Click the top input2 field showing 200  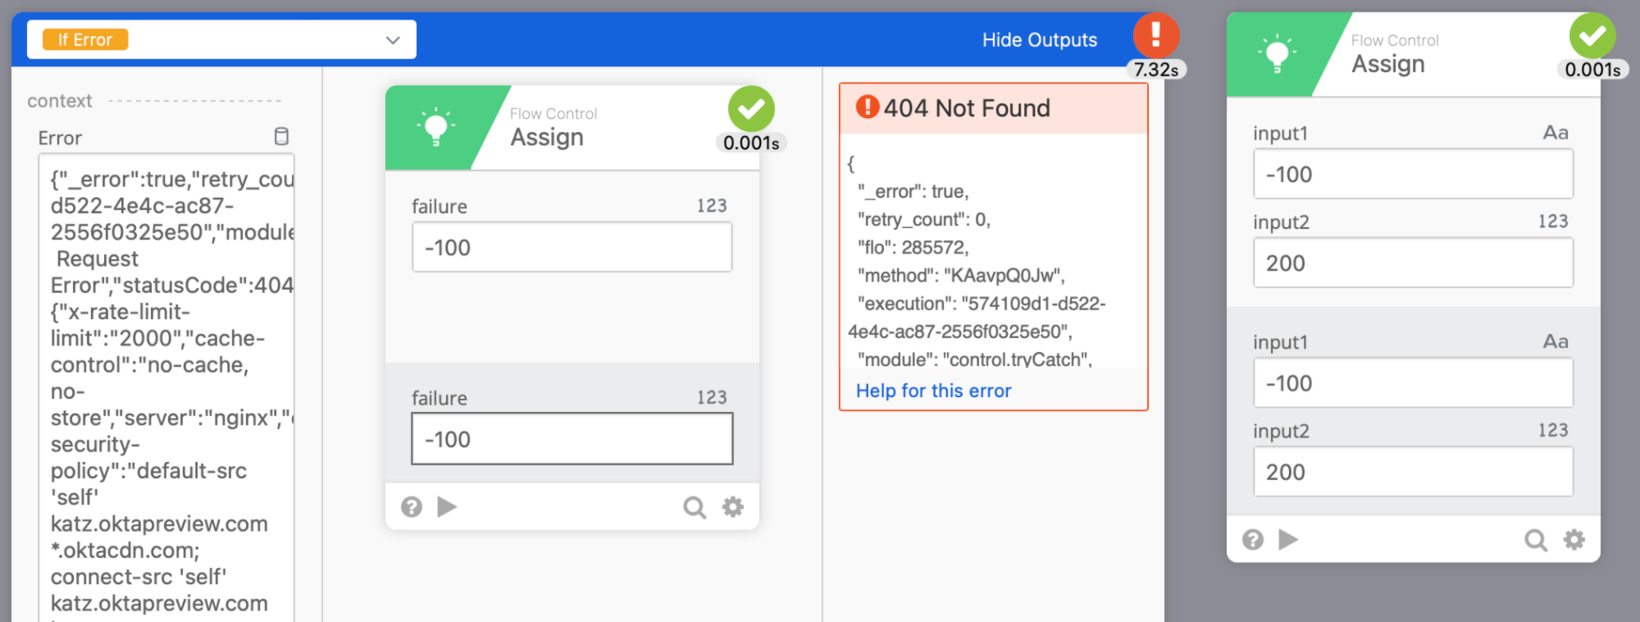1412,263
